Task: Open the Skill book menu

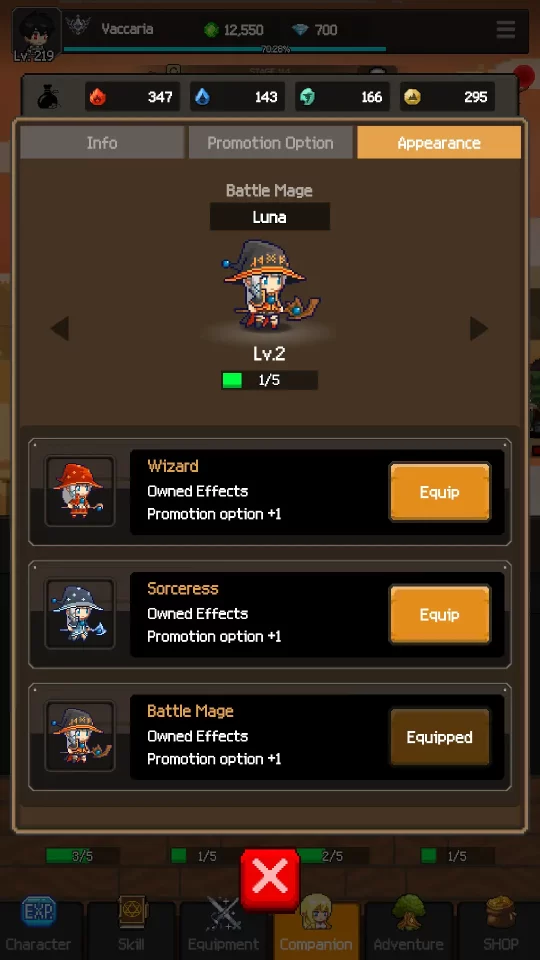Action: click(x=131, y=924)
